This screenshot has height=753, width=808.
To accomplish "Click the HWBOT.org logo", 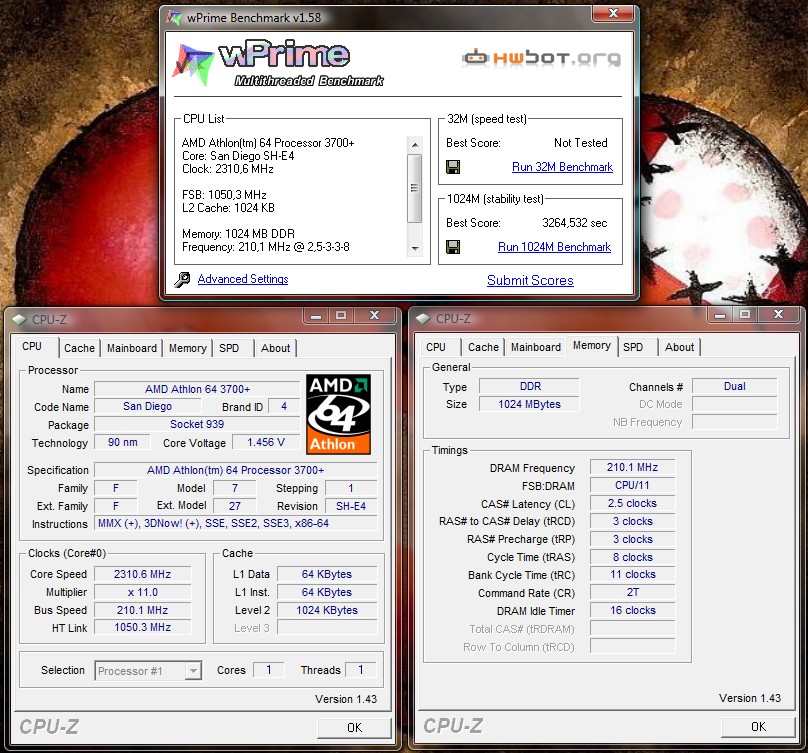I will coord(542,58).
